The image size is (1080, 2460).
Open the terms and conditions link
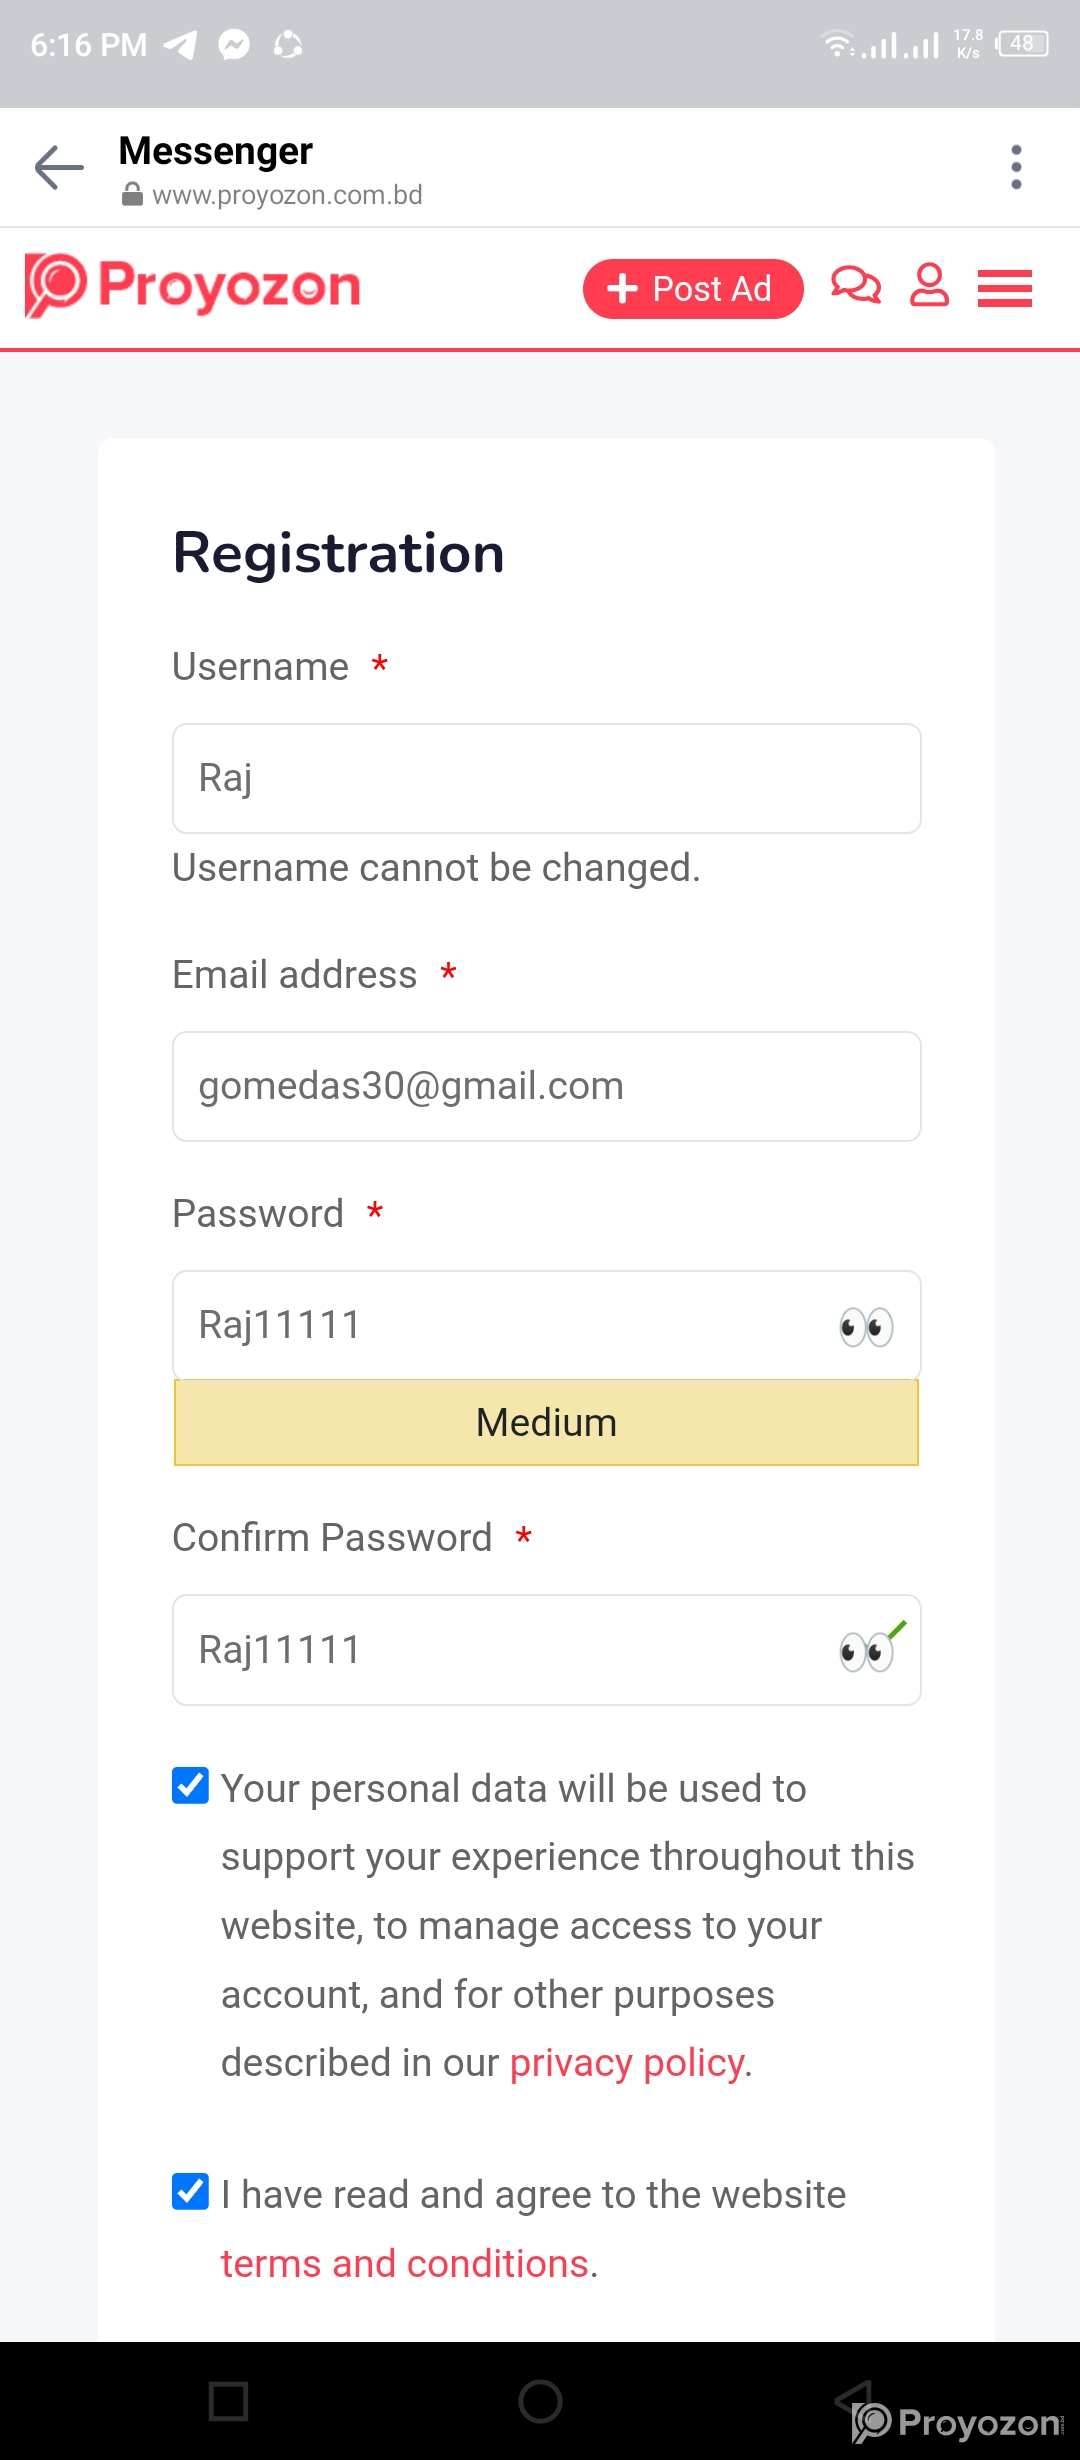(404, 2264)
